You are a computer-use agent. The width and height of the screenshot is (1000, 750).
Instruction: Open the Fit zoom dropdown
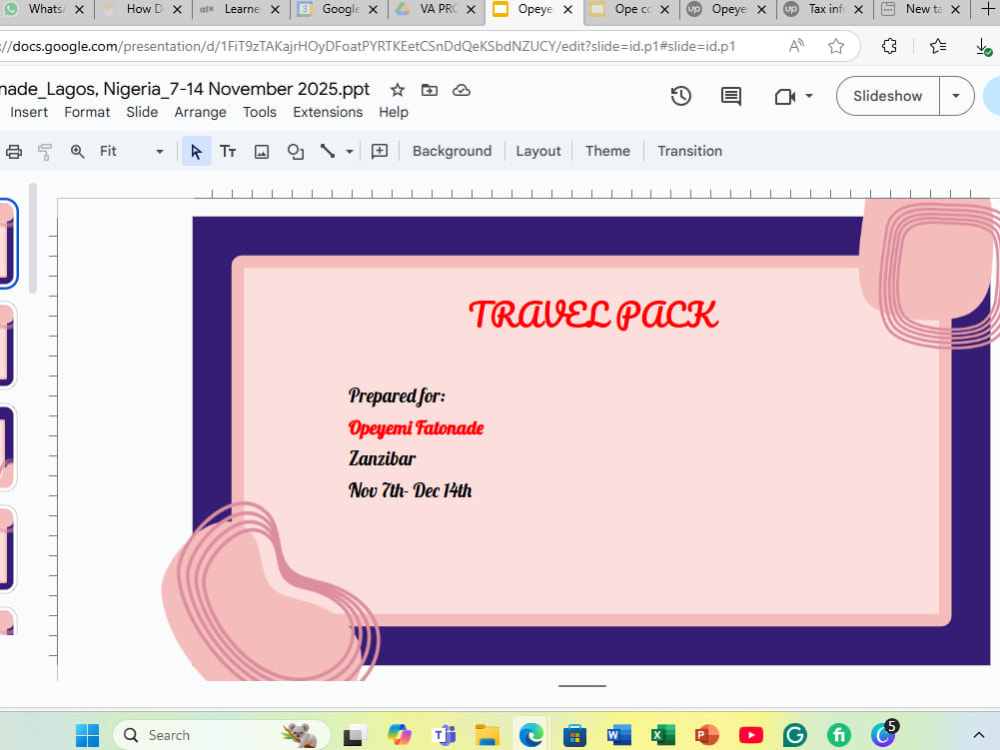(x=131, y=151)
